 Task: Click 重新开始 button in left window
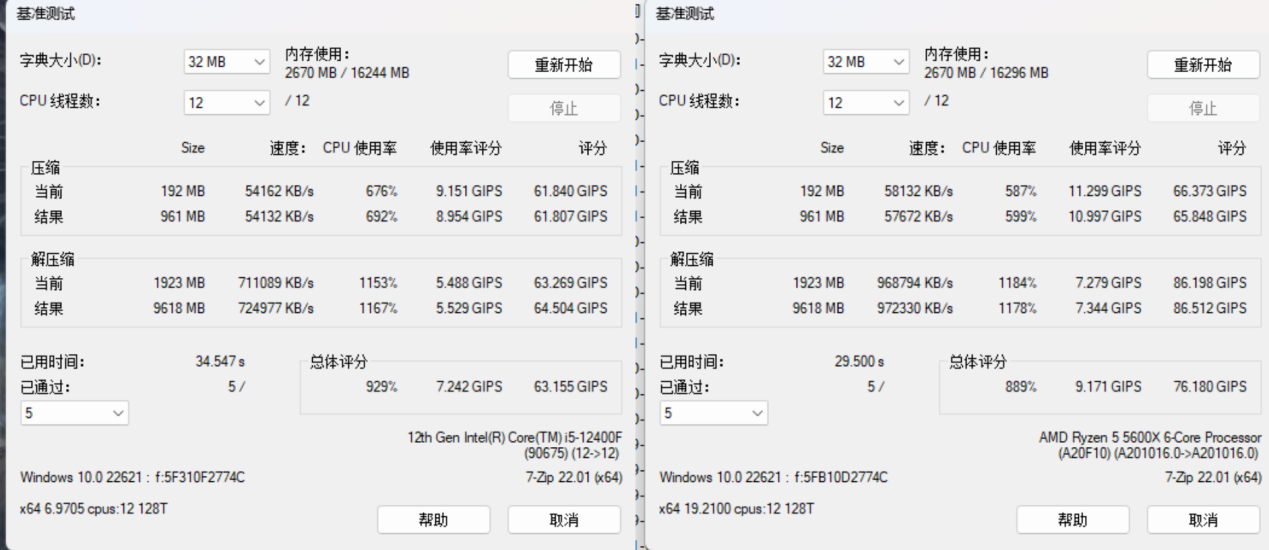[564, 65]
